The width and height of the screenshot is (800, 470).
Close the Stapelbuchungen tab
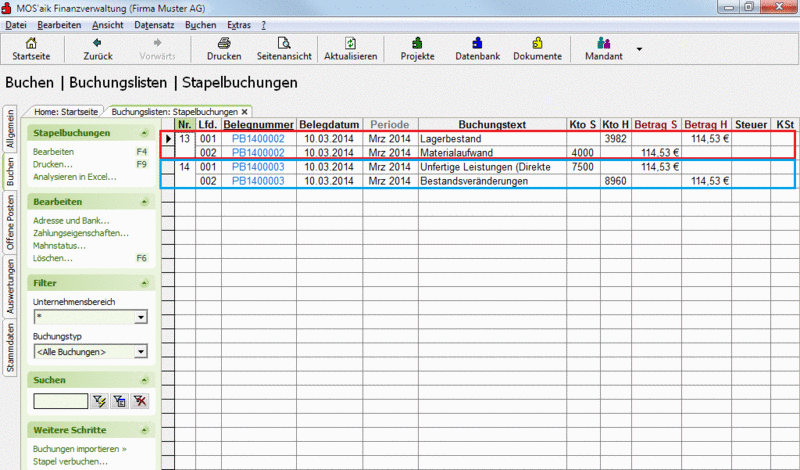point(244,112)
